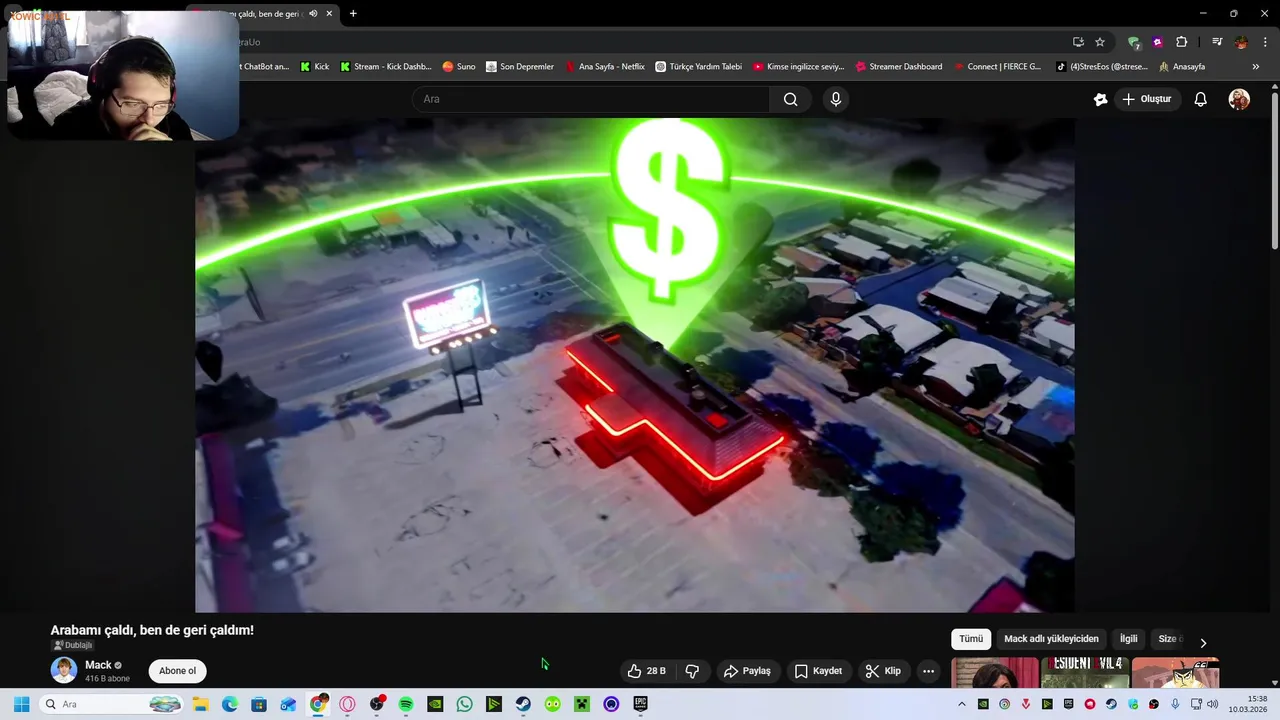Open the YouTube account avatar menu
The image size is (1280, 720).
pos(1239,99)
